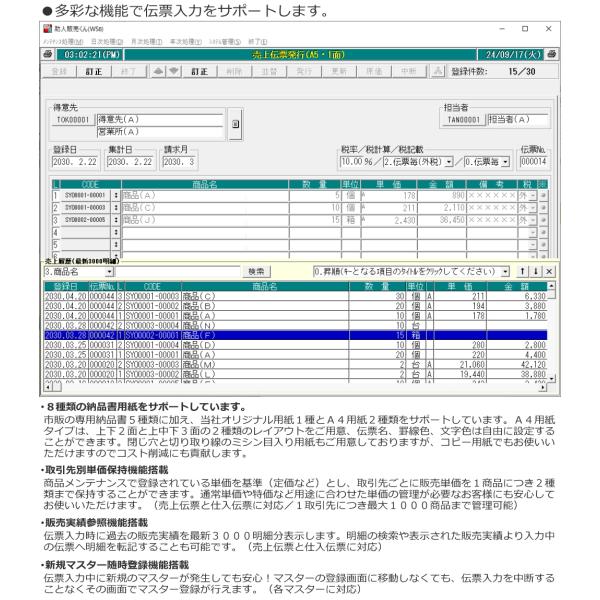Click the 検索 search button
The image size is (600, 600).
257,271
